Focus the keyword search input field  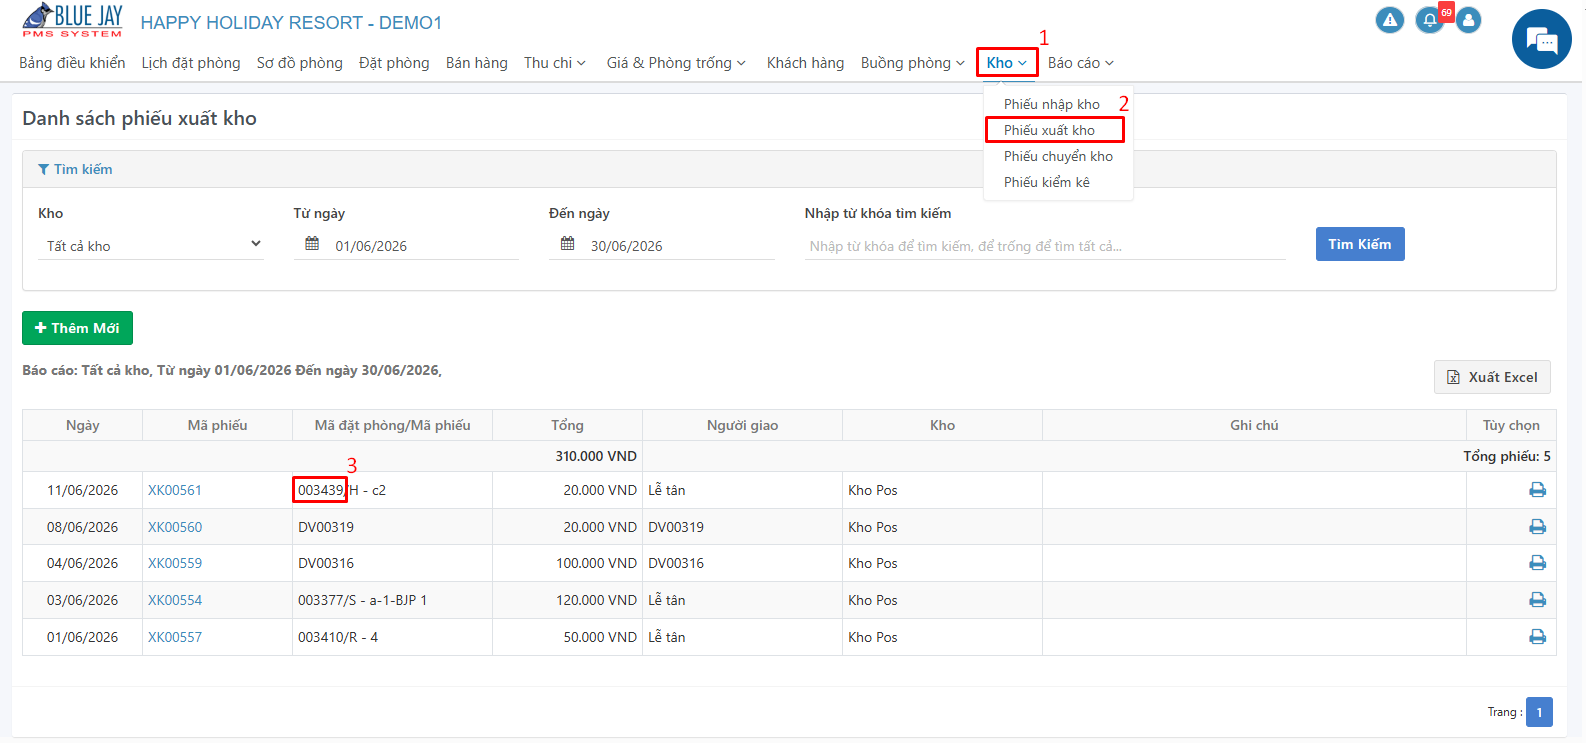[1045, 246]
